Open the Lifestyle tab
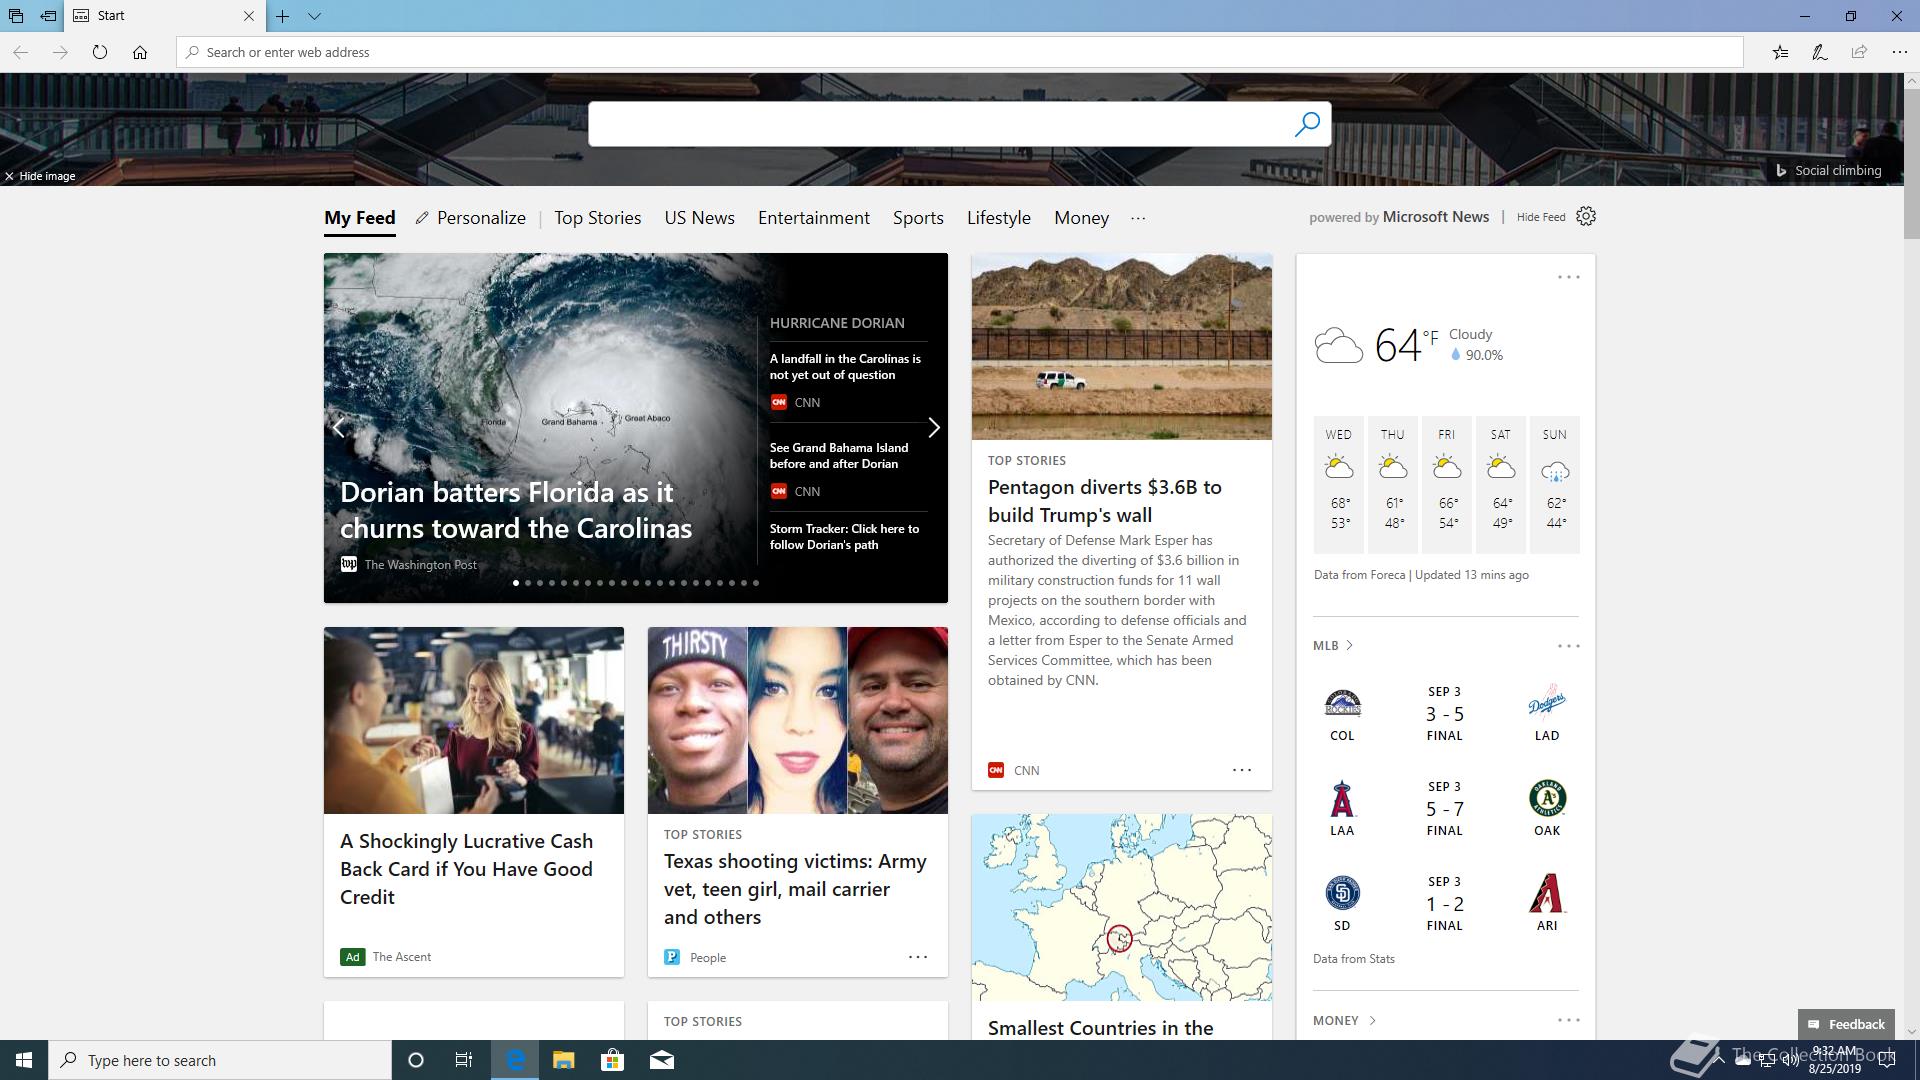Screen dimensions: 1920x1080 (999, 218)
